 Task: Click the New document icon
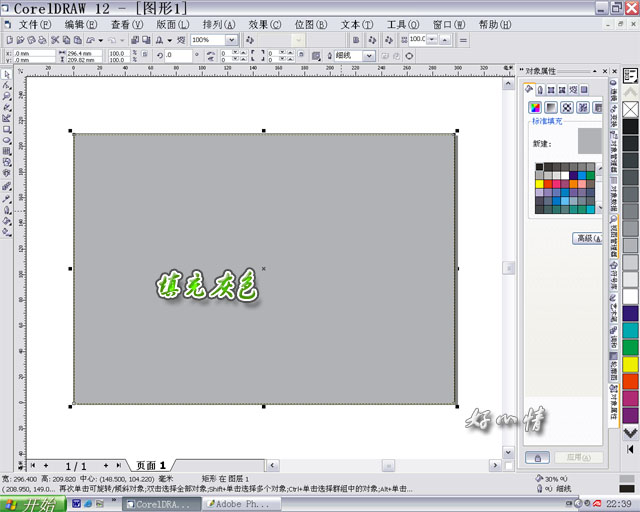(x=9, y=40)
